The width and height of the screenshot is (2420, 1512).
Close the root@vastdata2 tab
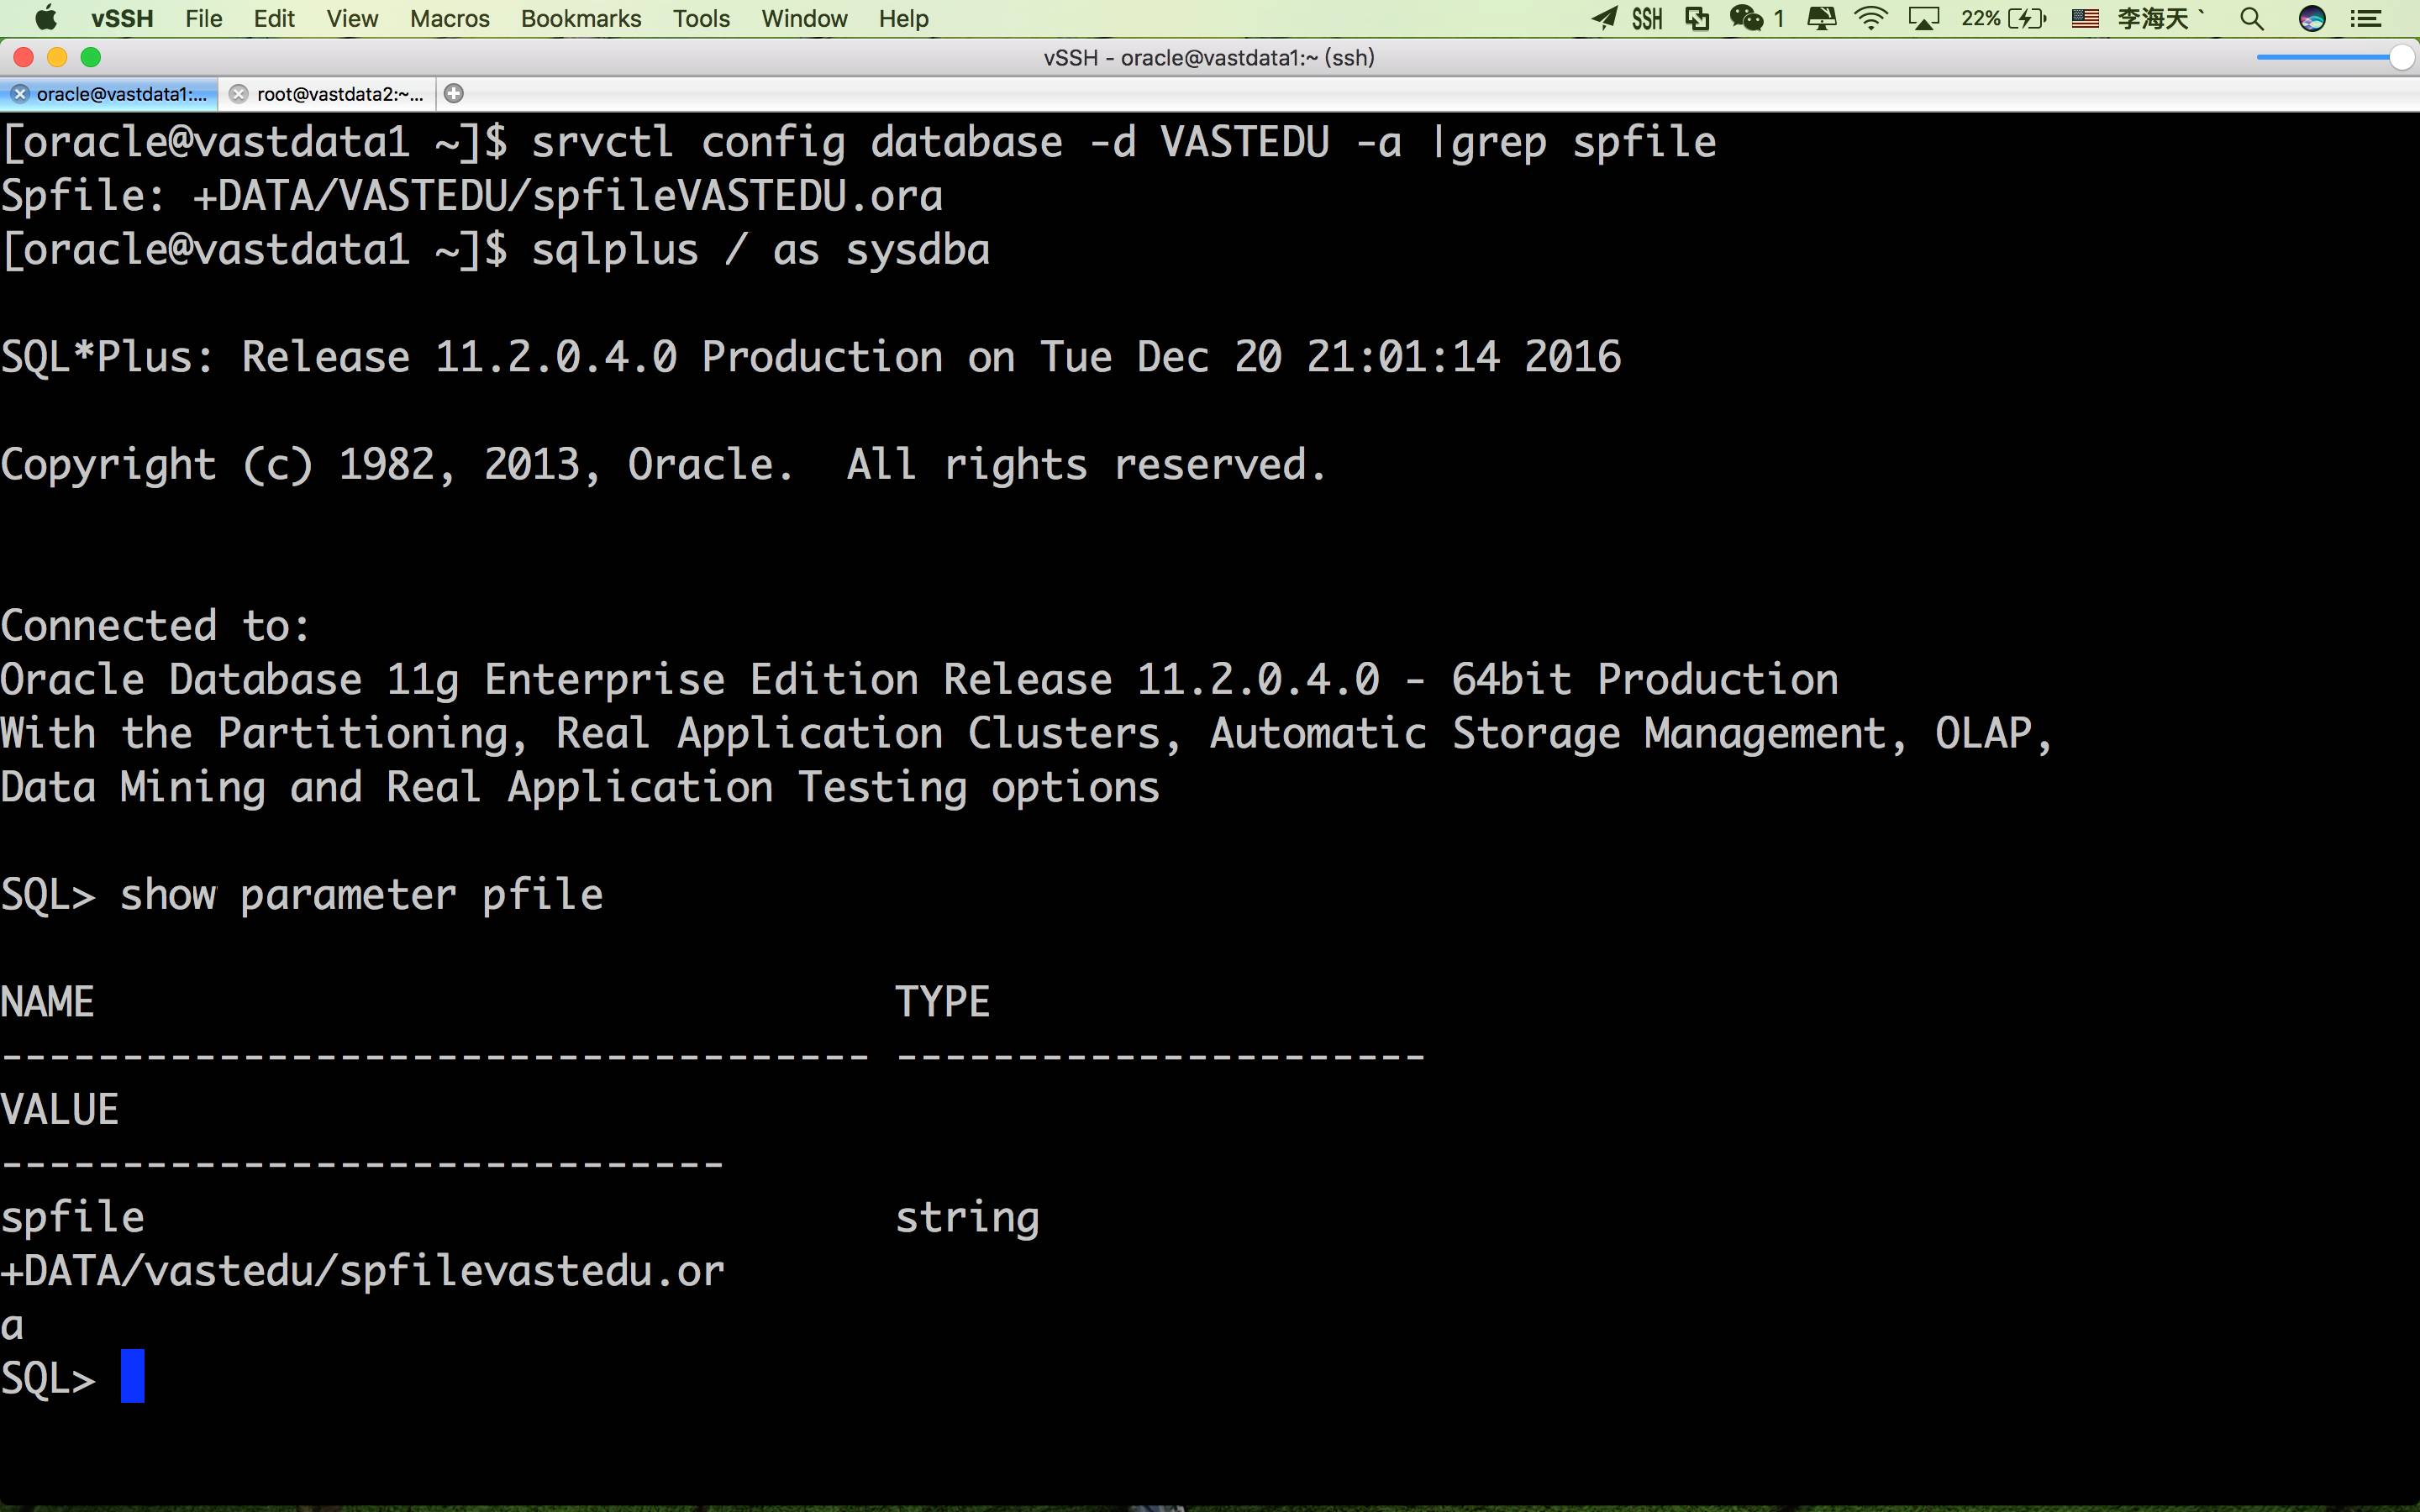tap(238, 94)
